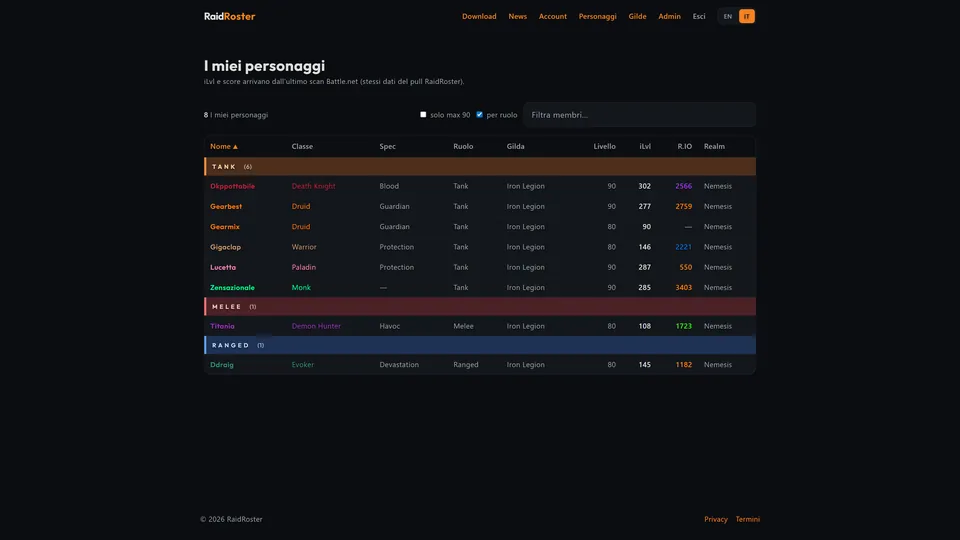Screen dimensions: 960x540
Task: Select Personaggi in the top navigation
Action: tap(597, 17)
